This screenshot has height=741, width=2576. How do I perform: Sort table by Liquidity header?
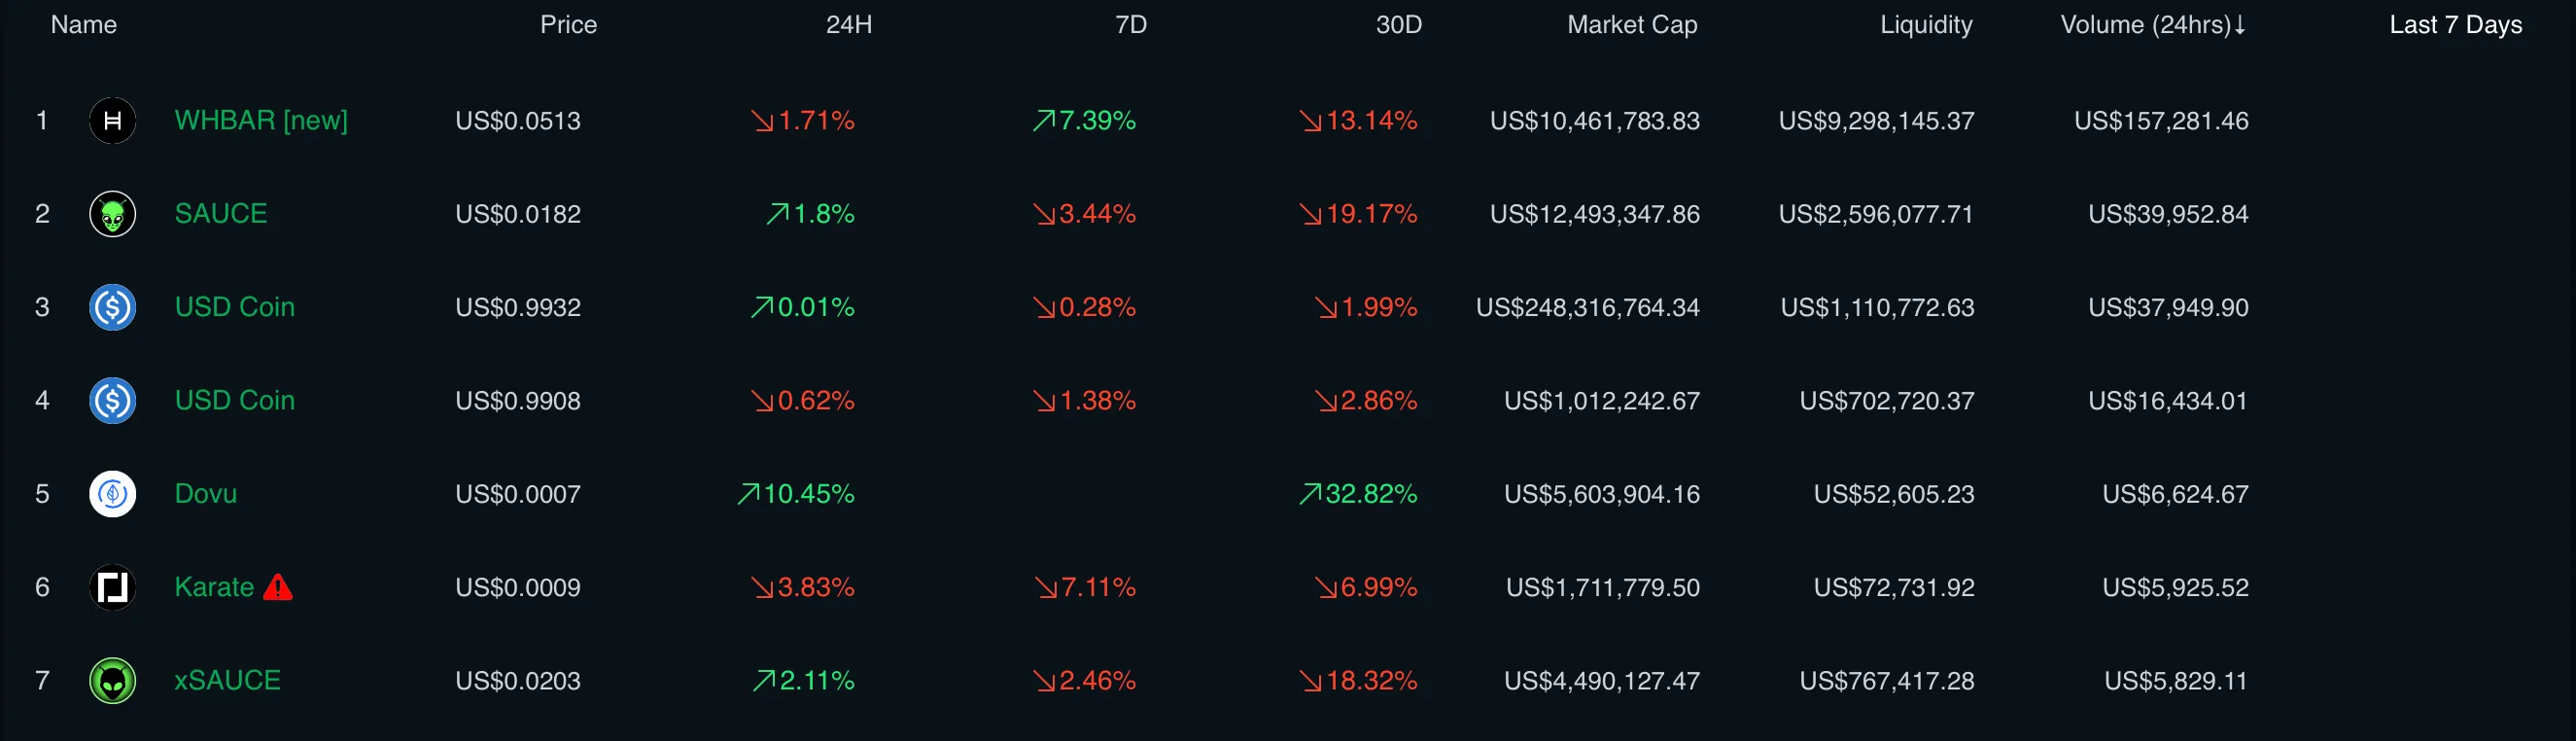1925,25
